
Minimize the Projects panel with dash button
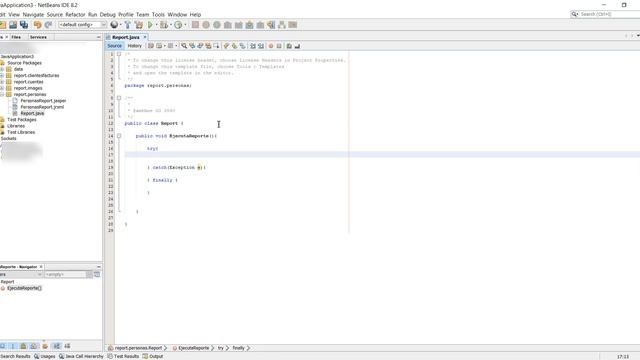coord(98,37)
